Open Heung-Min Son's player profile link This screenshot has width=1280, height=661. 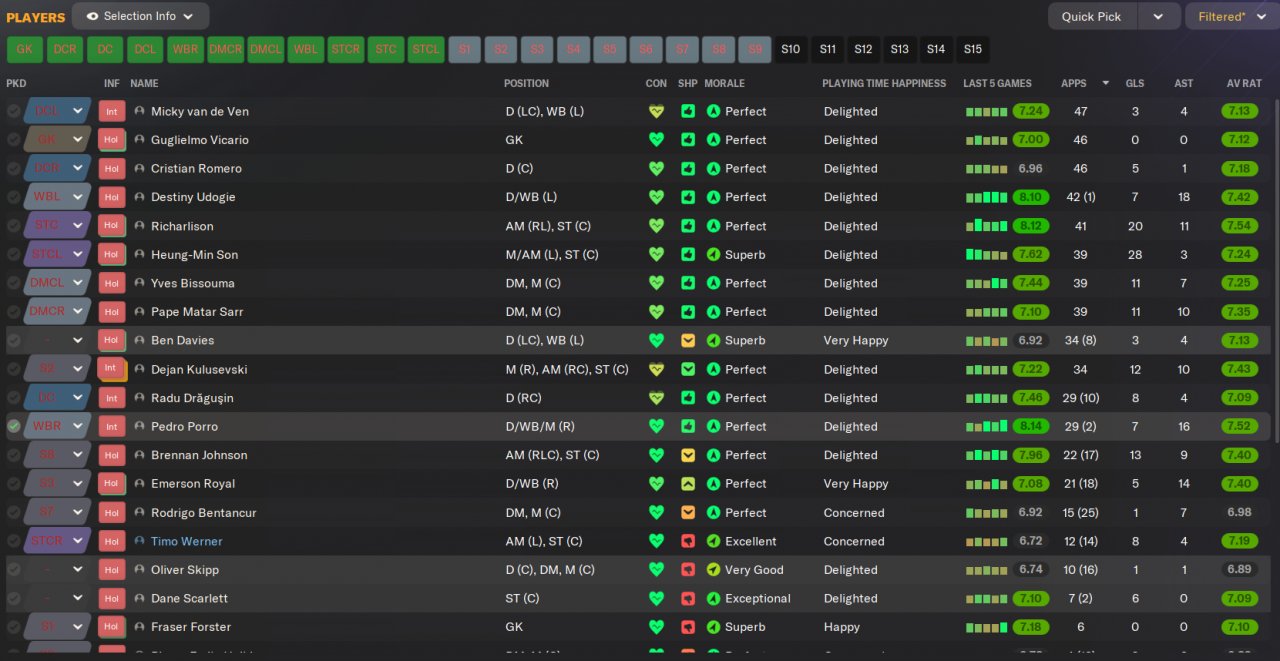(x=194, y=255)
